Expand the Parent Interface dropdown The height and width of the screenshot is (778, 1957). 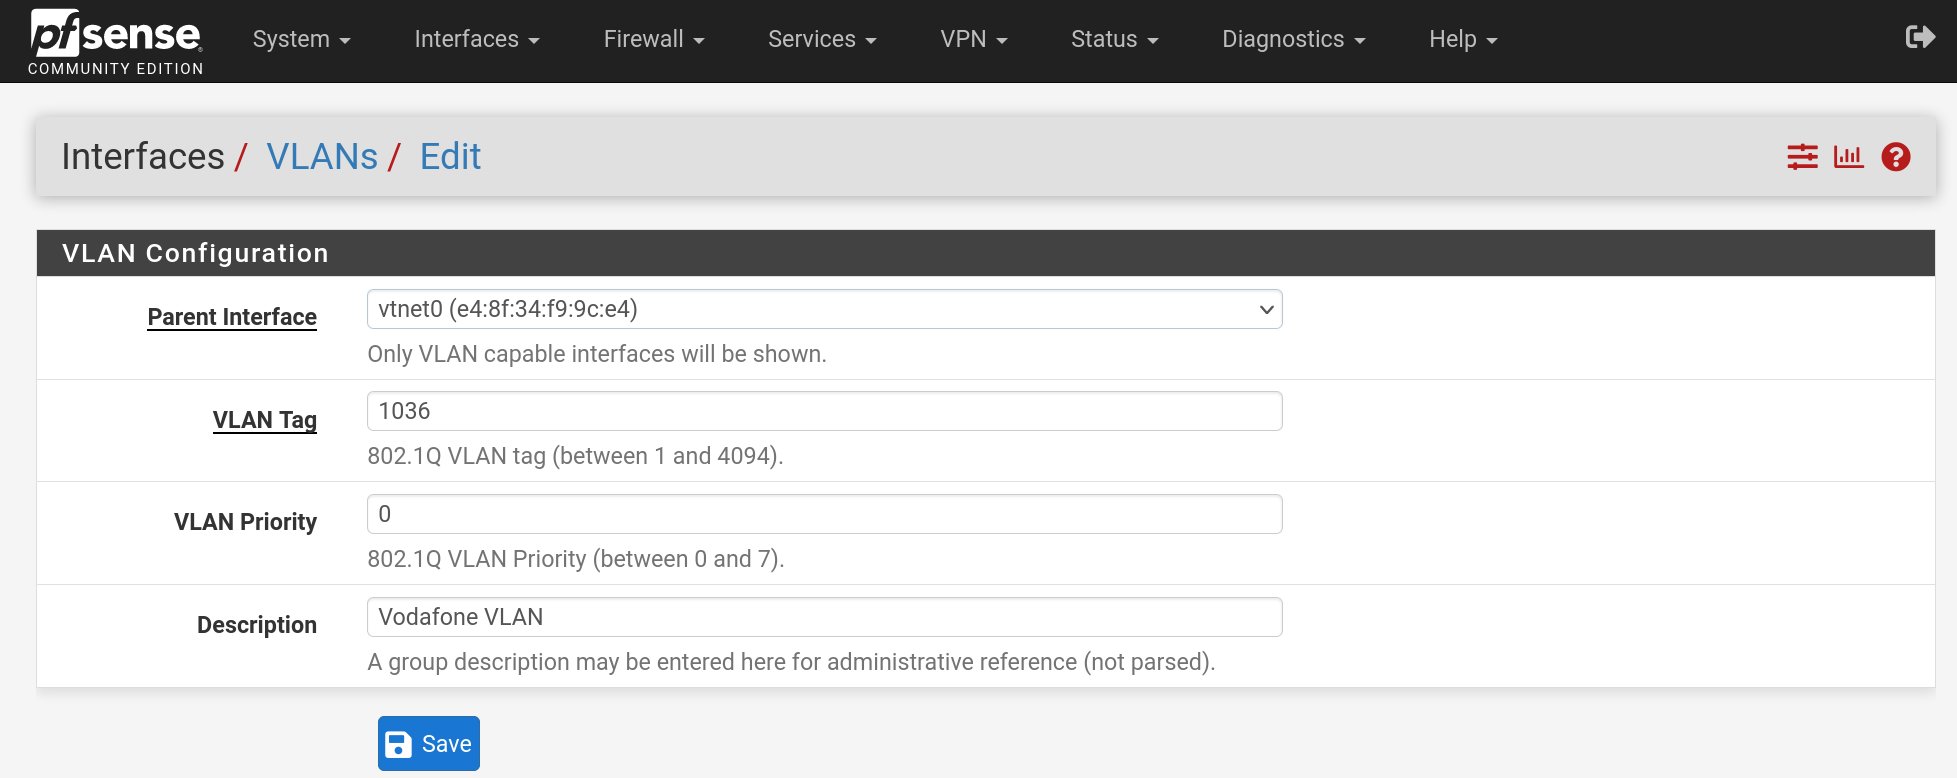[824, 309]
